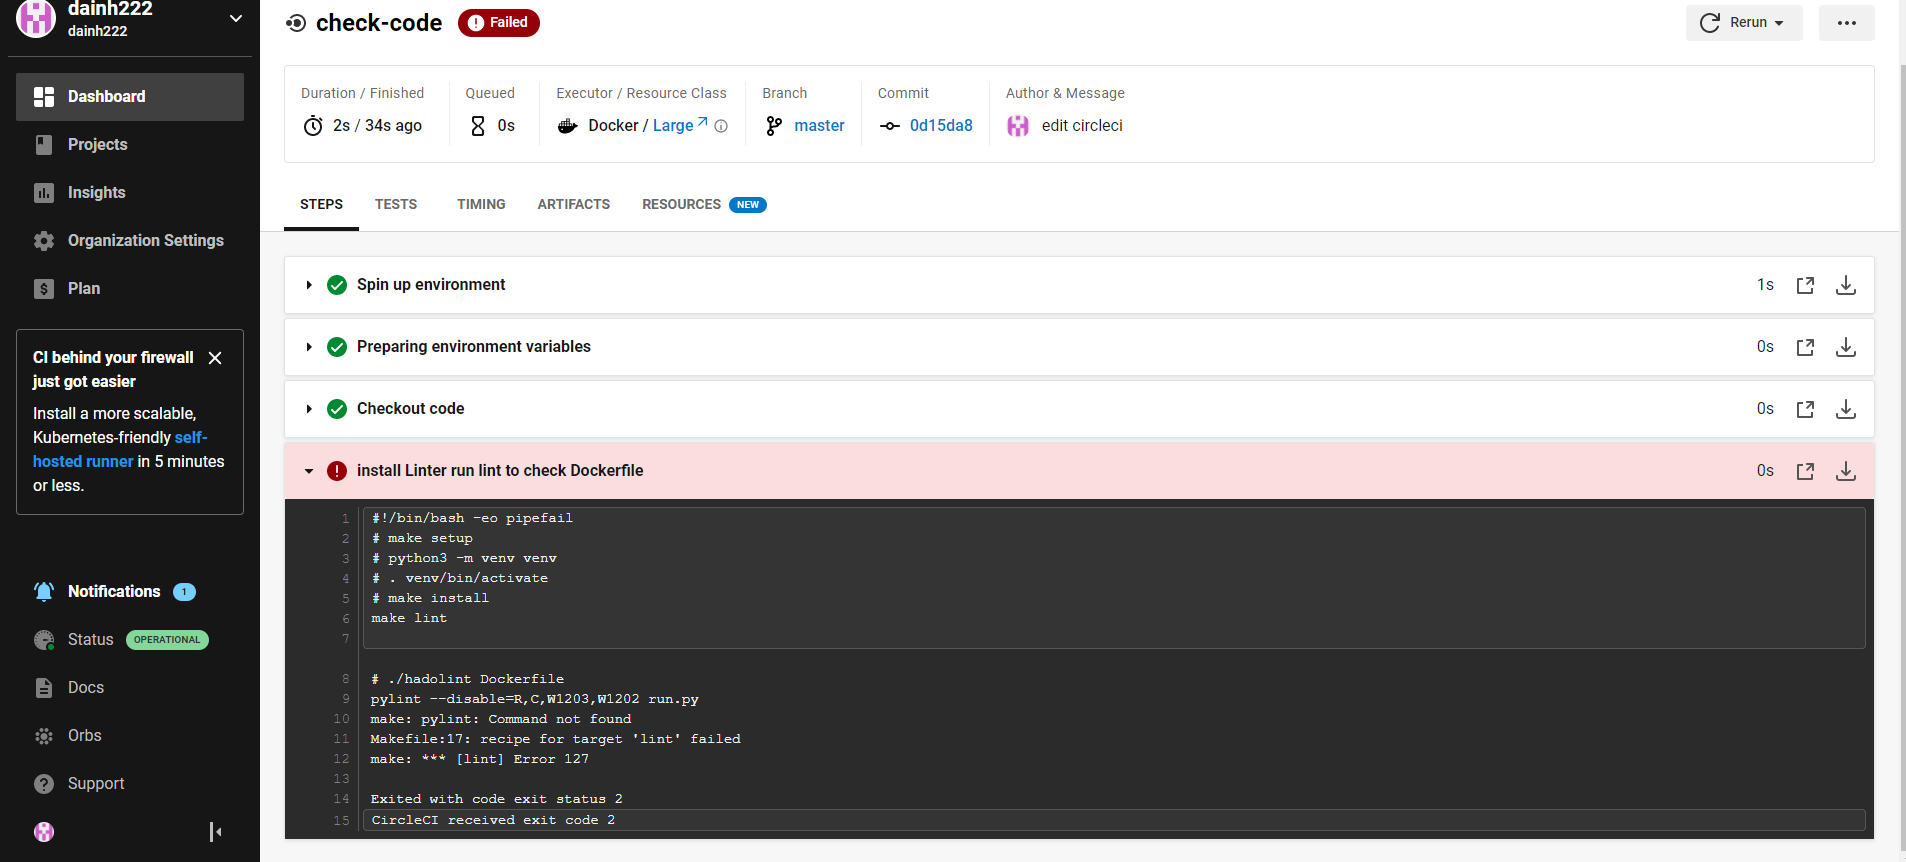1906x862 pixels.
Task: Click 'Exited with code exit status 2' line
Action: 497,800
